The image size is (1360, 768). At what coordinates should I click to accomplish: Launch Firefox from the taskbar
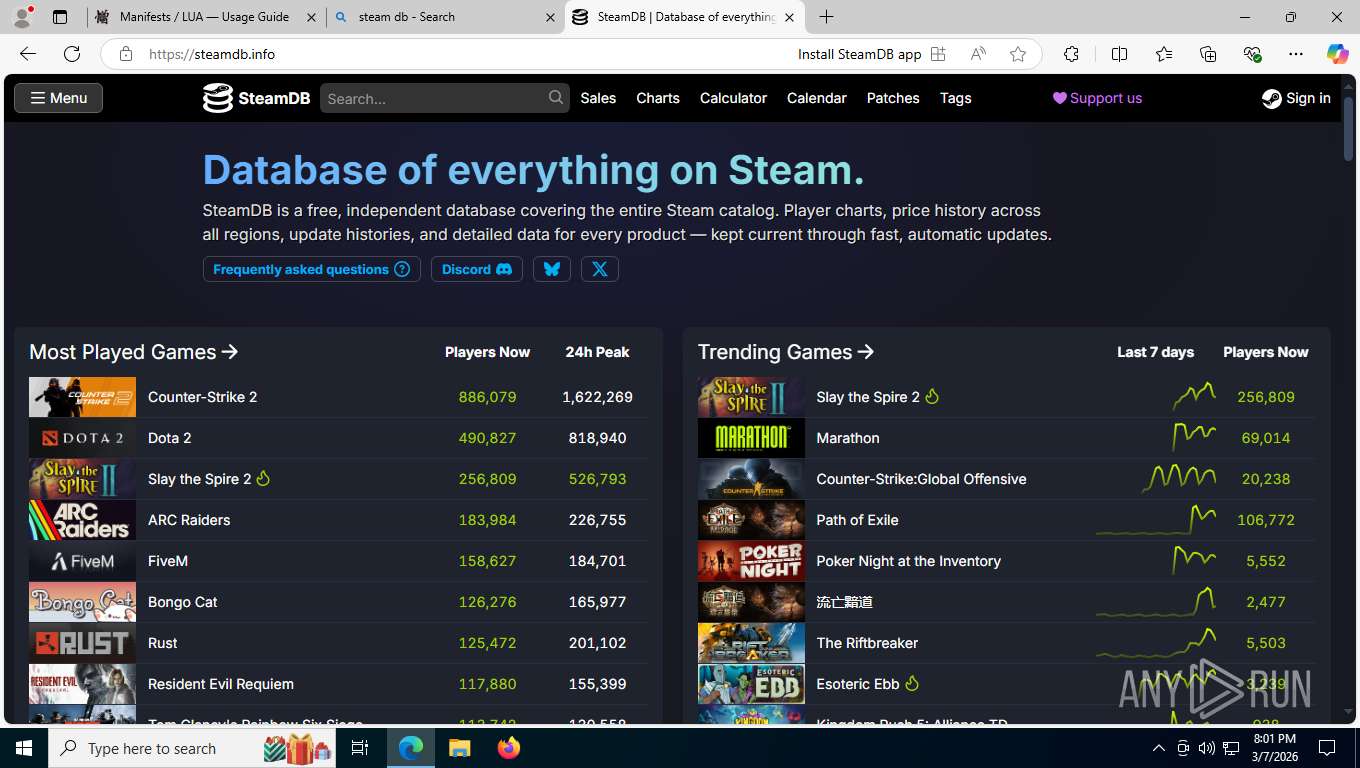click(509, 748)
